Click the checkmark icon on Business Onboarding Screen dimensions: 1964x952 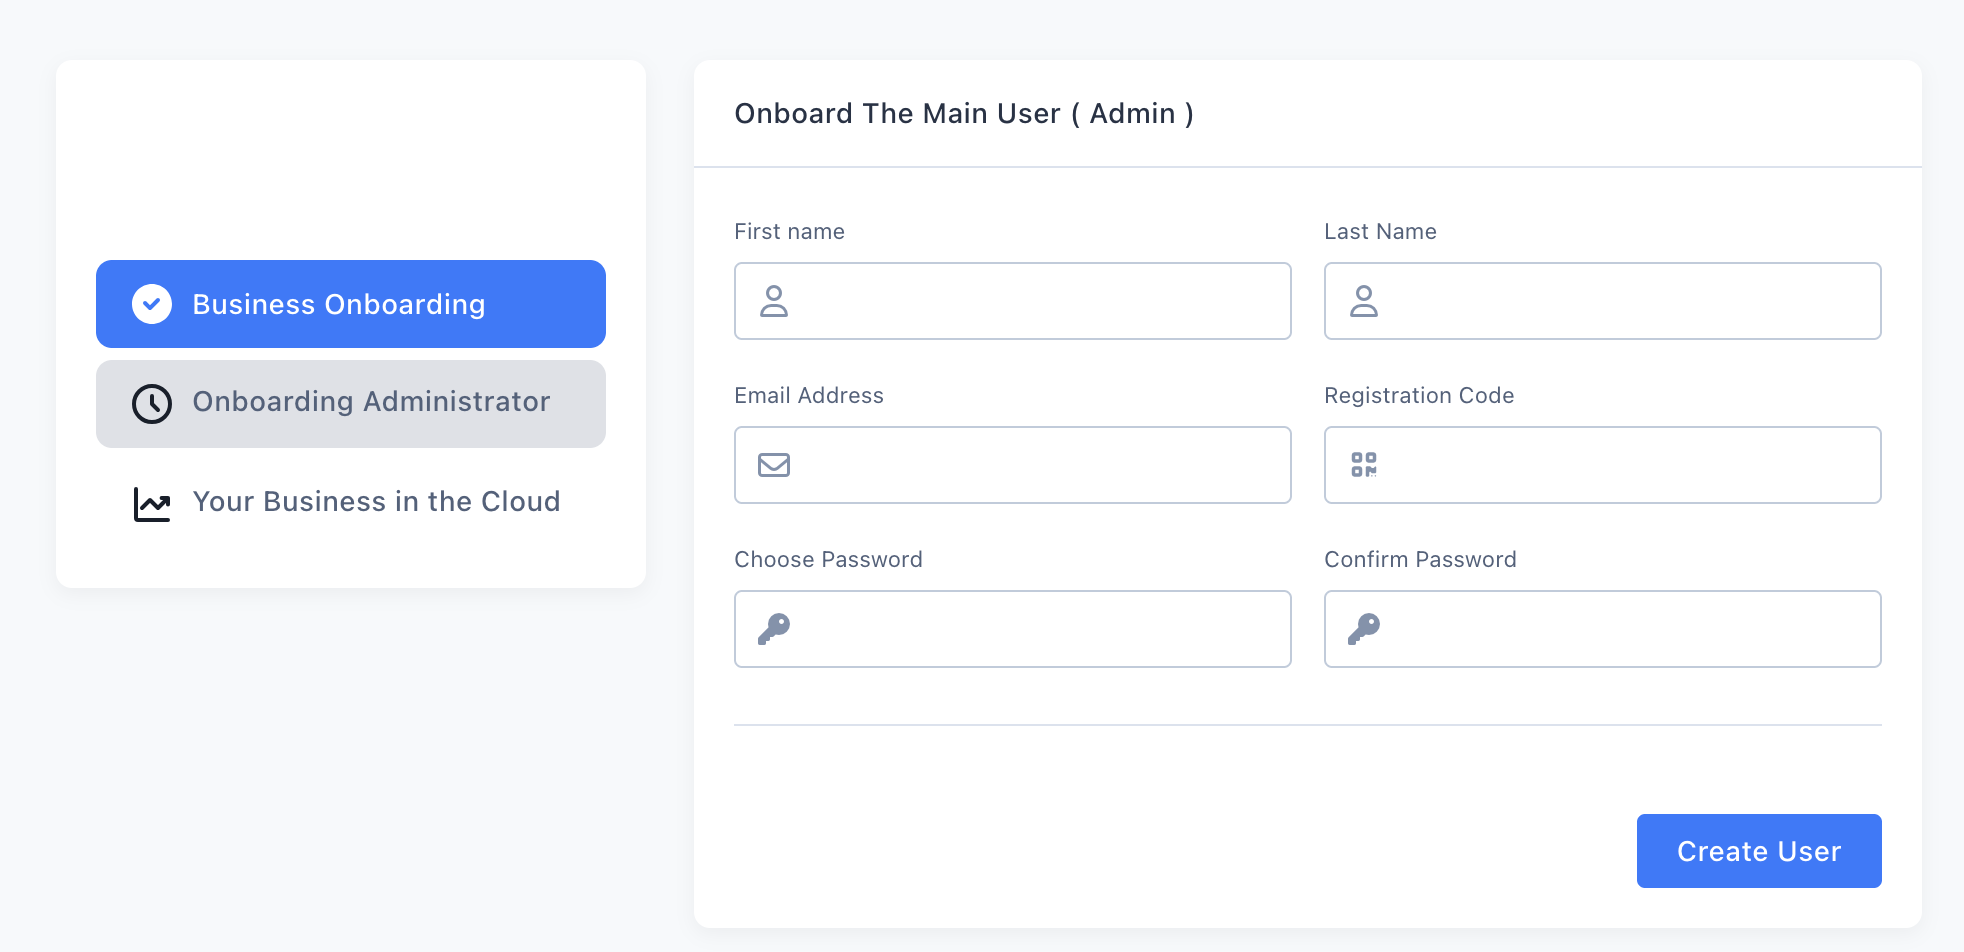pos(152,303)
